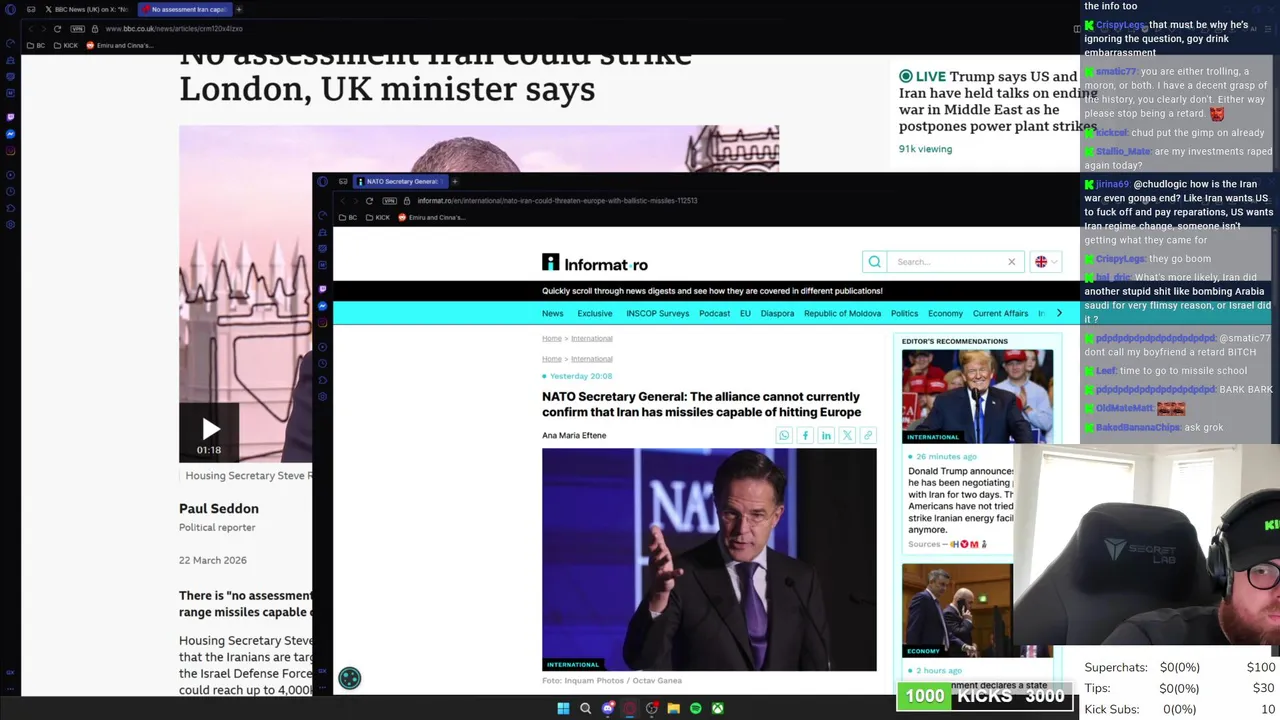
Task: Open Exclusive section in Informat nav
Action: pyautogui.click(x=595, y=313)
